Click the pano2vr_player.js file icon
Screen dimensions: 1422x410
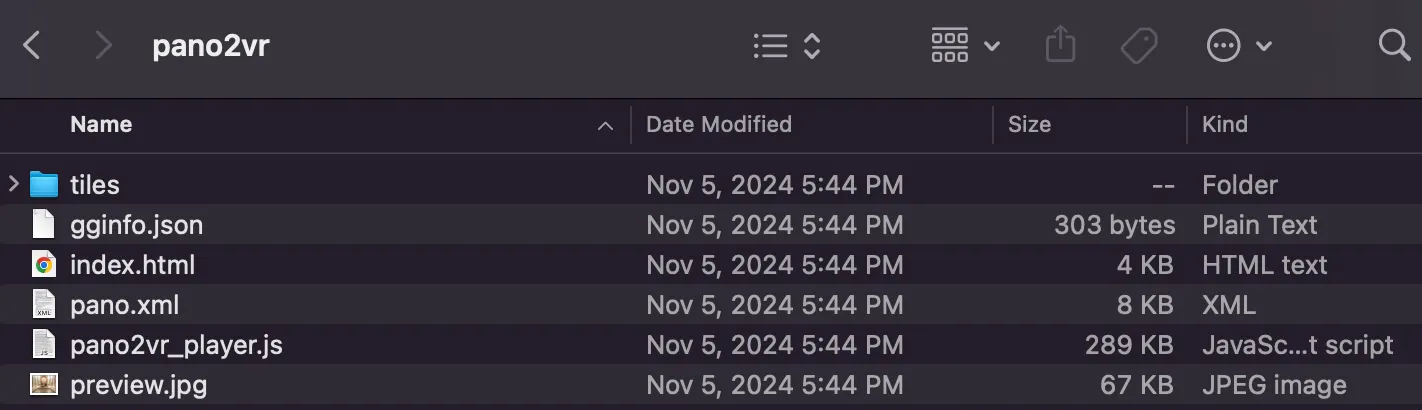pyautogui.click(x=44, y=345)
